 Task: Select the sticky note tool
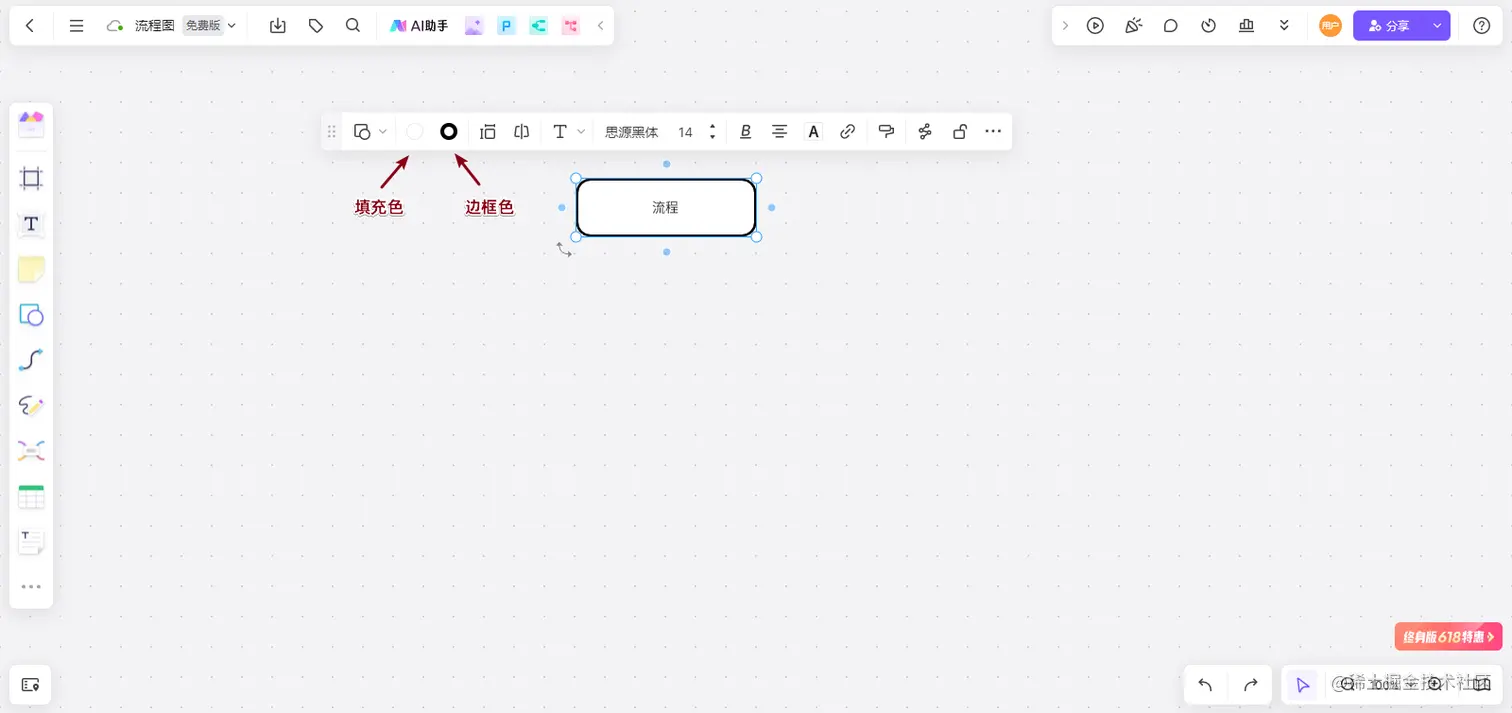(x=30, y=269)
